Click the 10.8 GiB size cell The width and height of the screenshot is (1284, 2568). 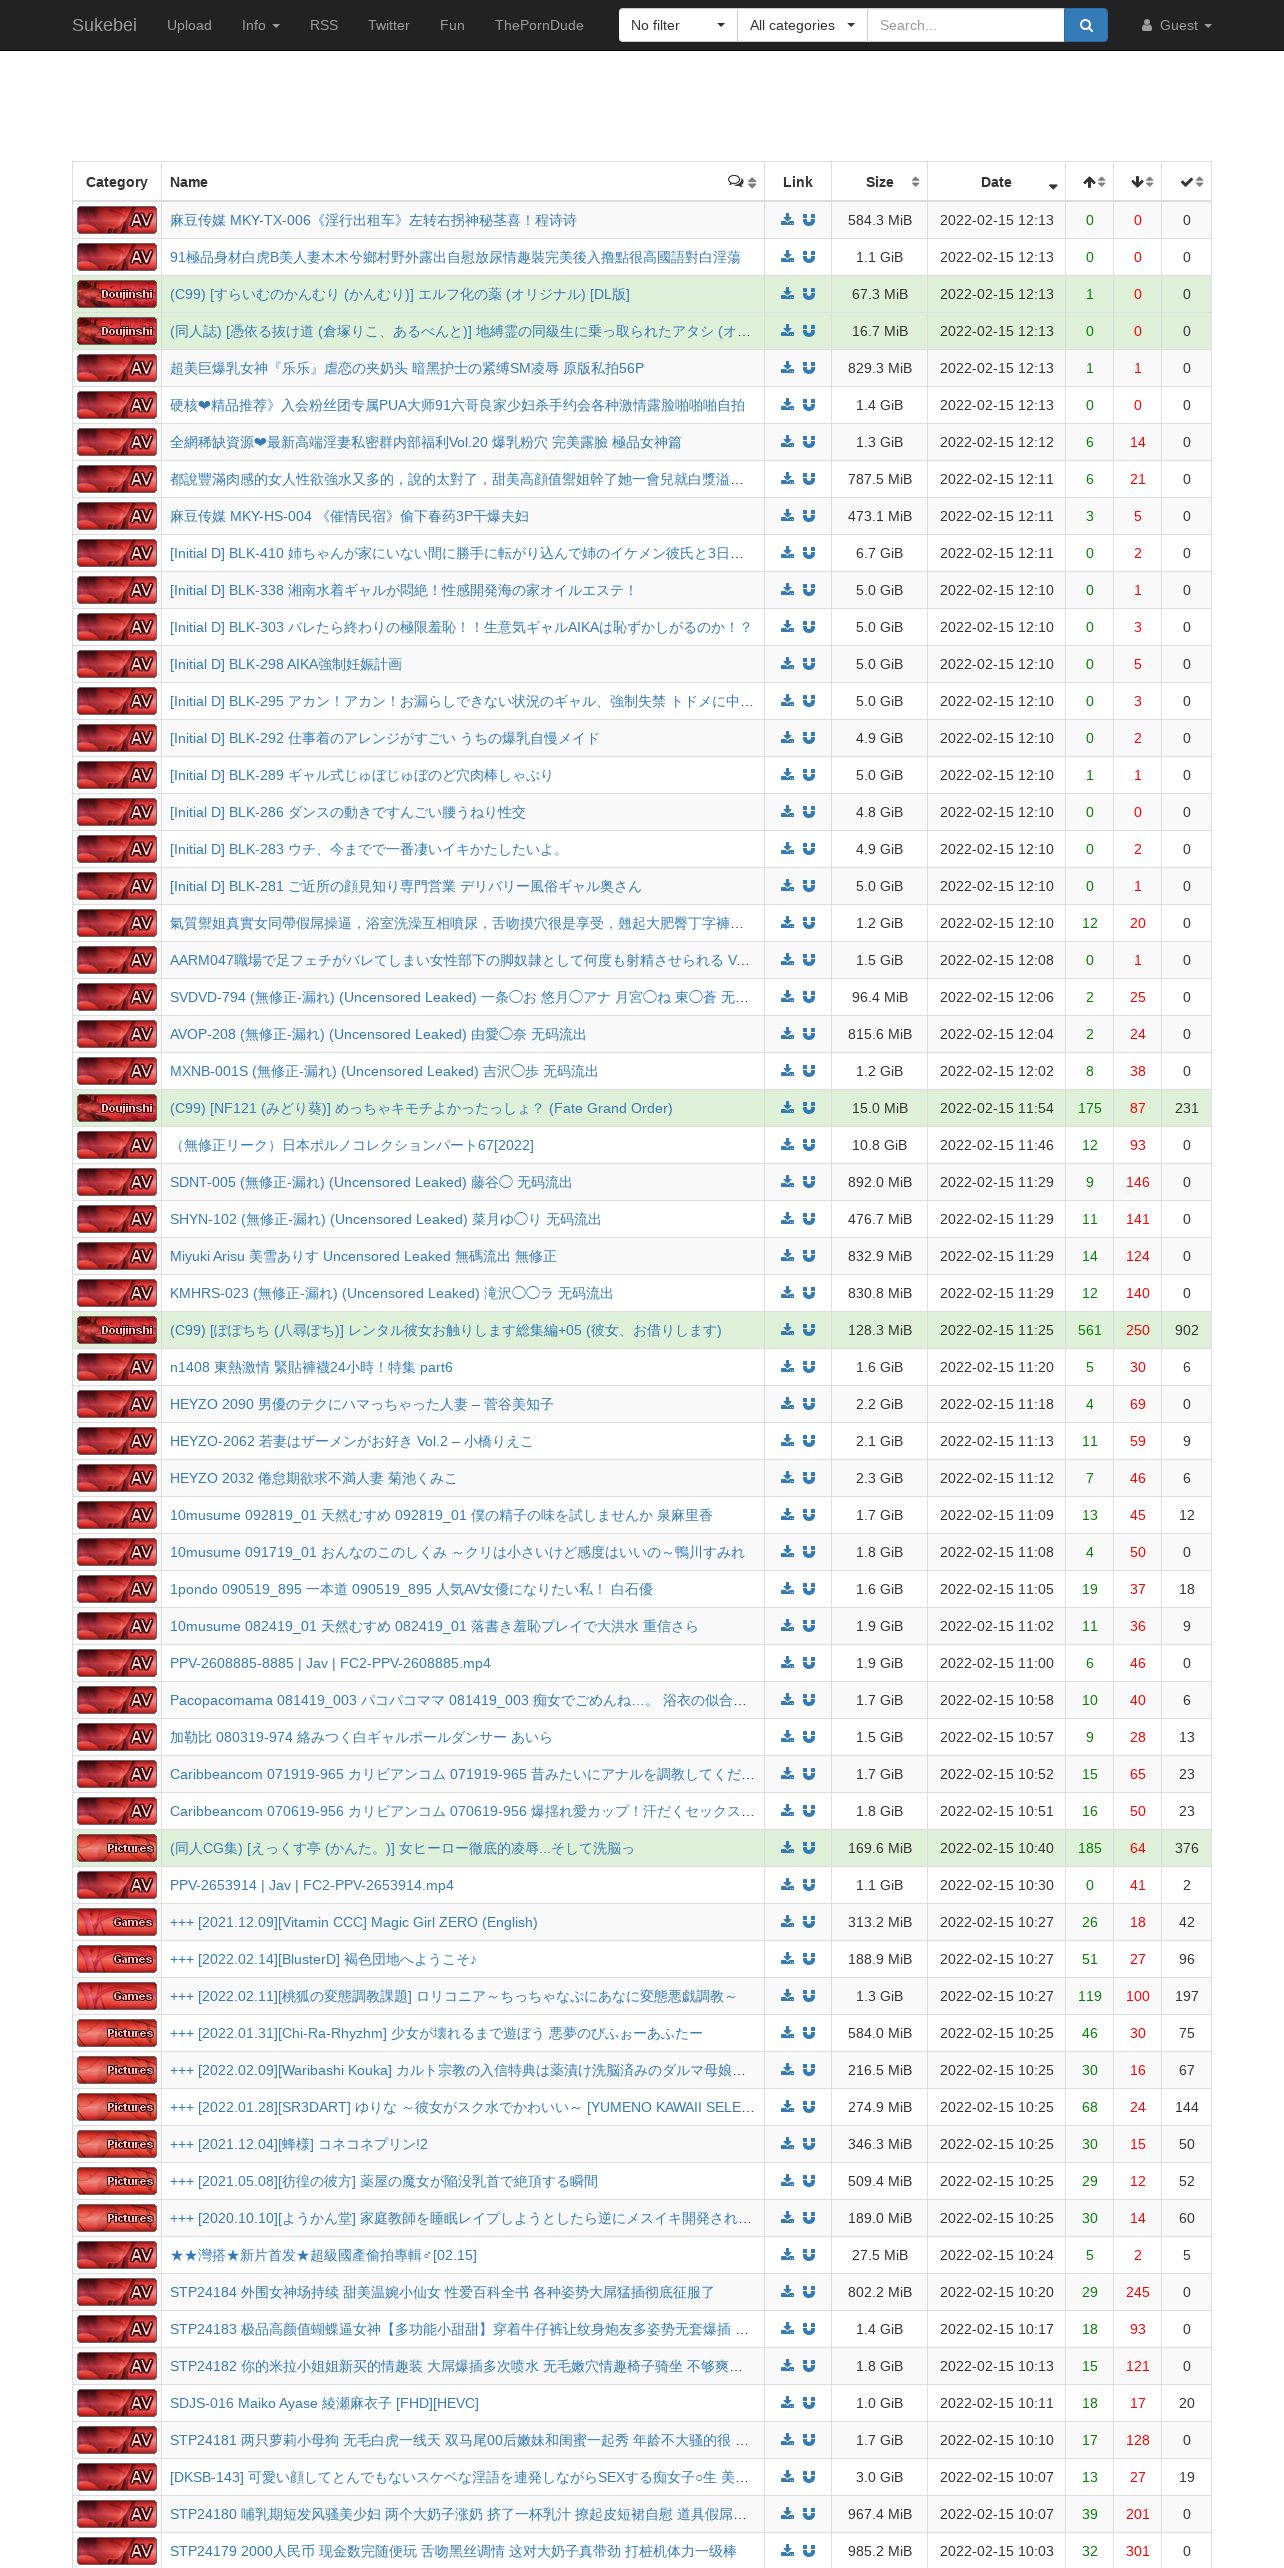pyautogui.click(x=879, y=1145)
